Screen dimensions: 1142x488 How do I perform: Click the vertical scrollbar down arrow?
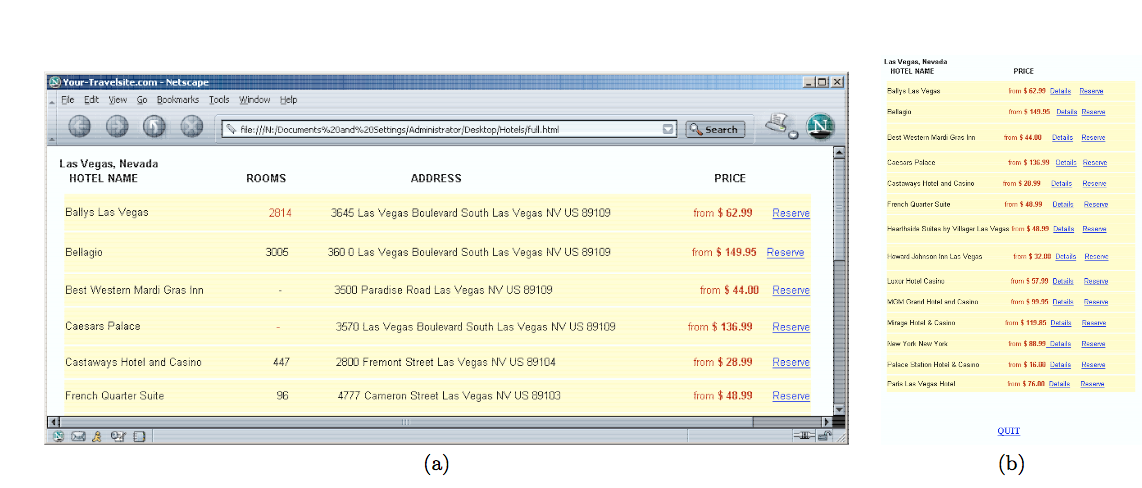coord(838,409)
